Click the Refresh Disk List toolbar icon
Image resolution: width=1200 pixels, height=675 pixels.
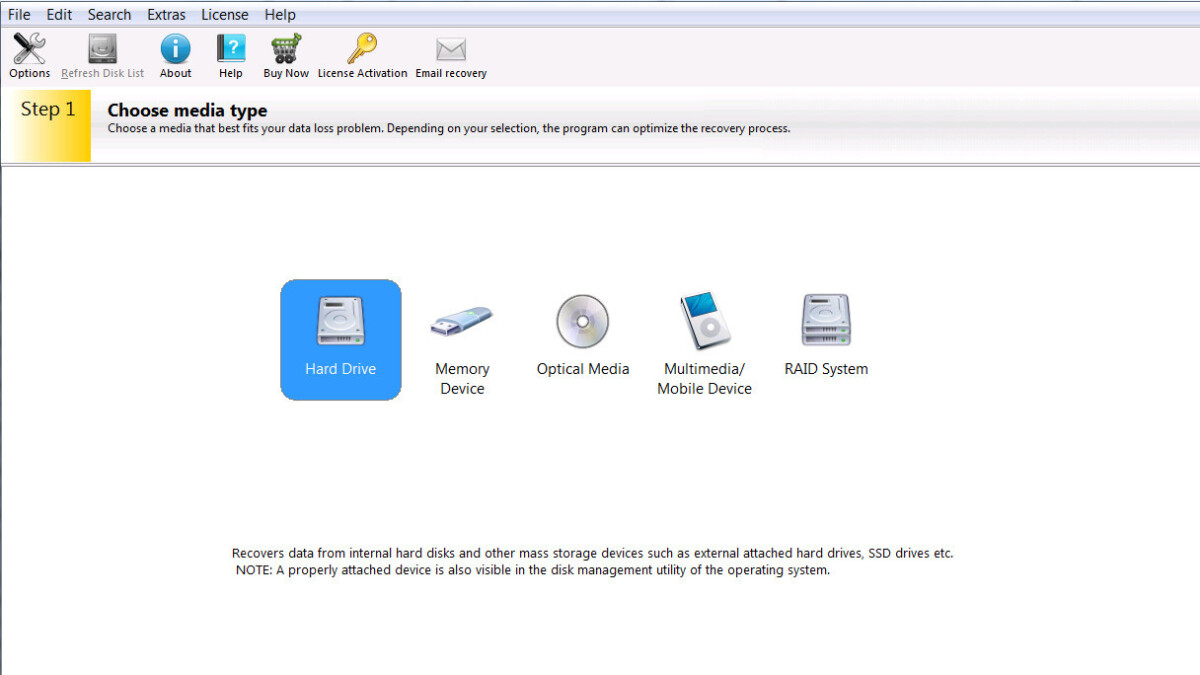[102, 50]
